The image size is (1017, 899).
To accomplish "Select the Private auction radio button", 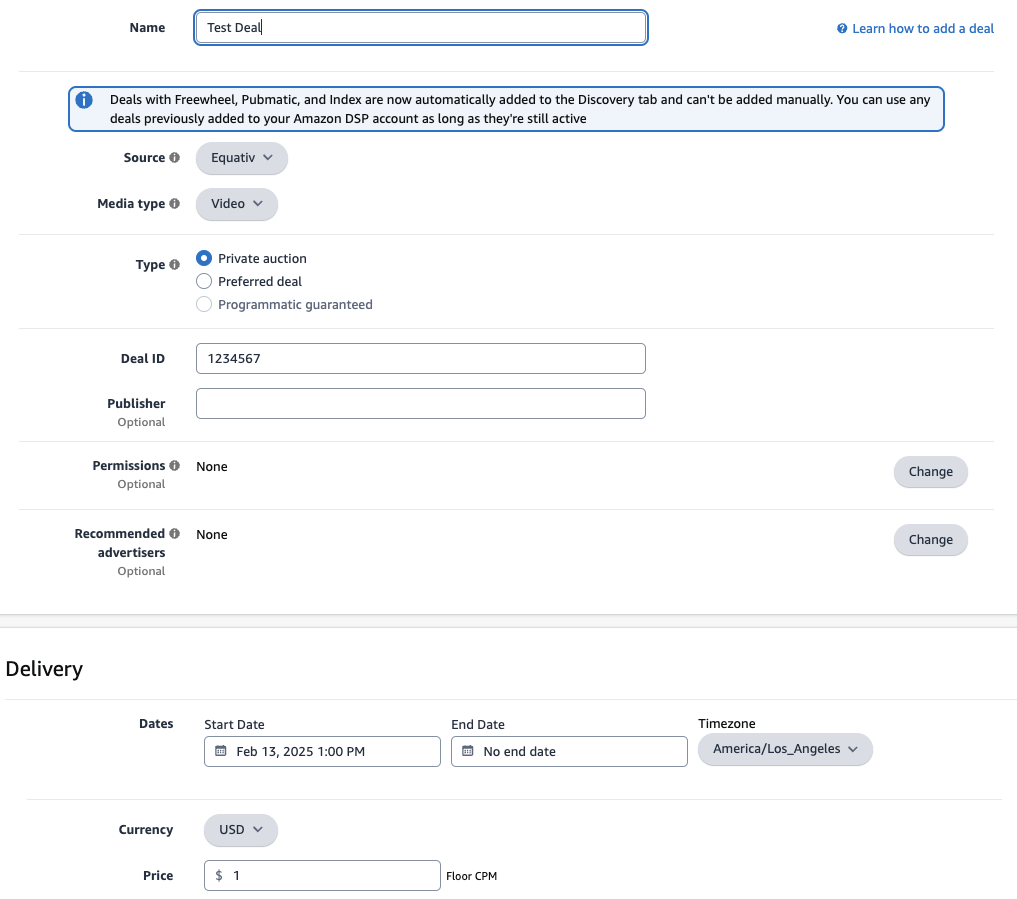I will click(x=204, y=258).
